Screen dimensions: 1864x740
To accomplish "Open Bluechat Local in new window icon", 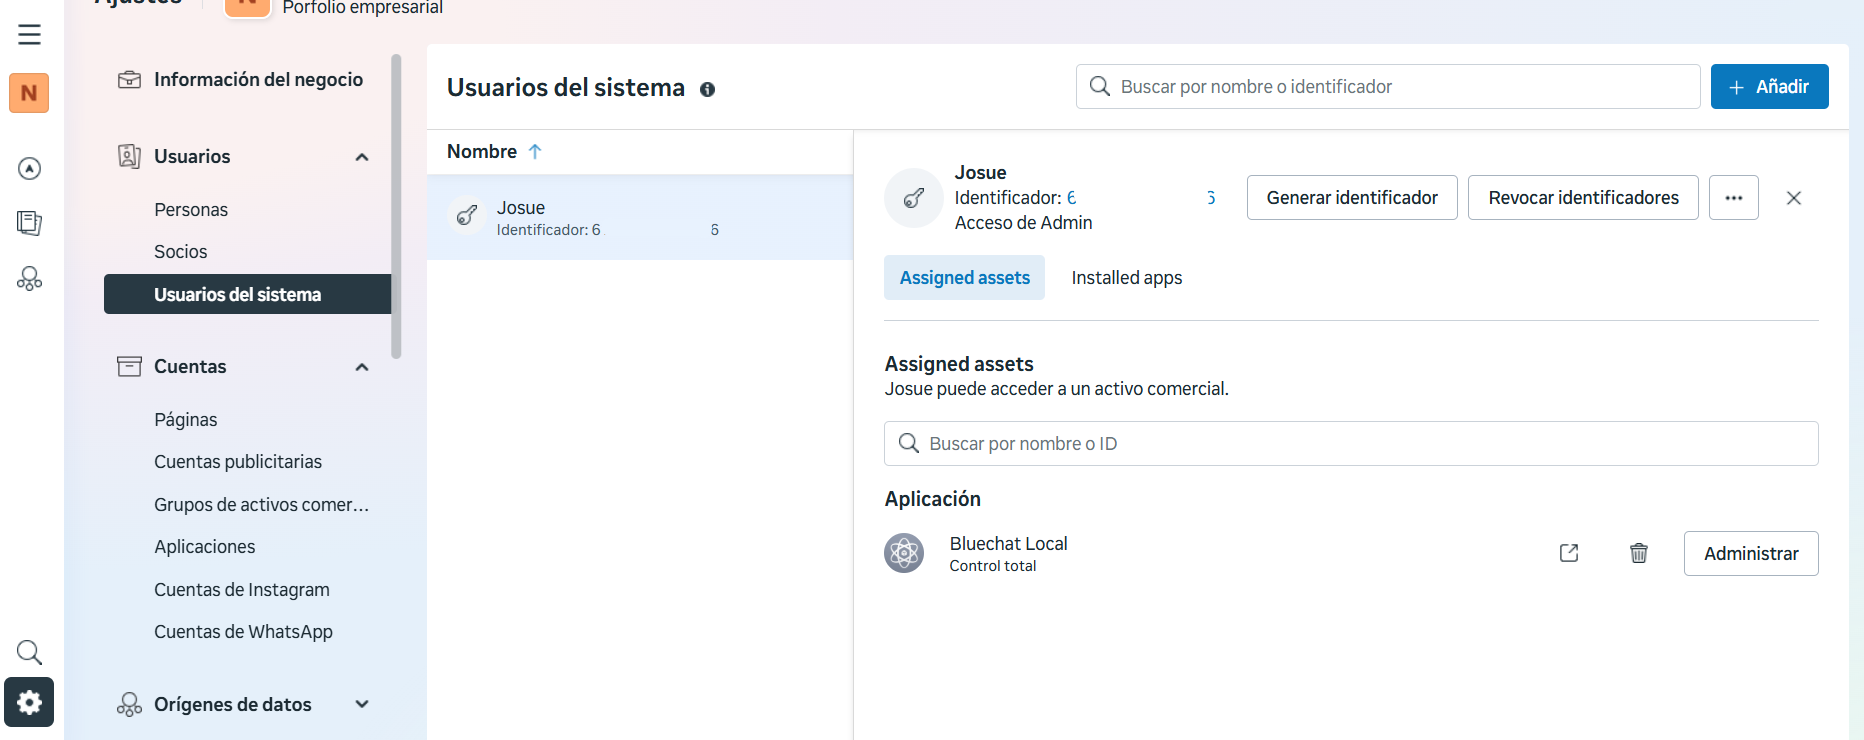I will [1568, 553].
